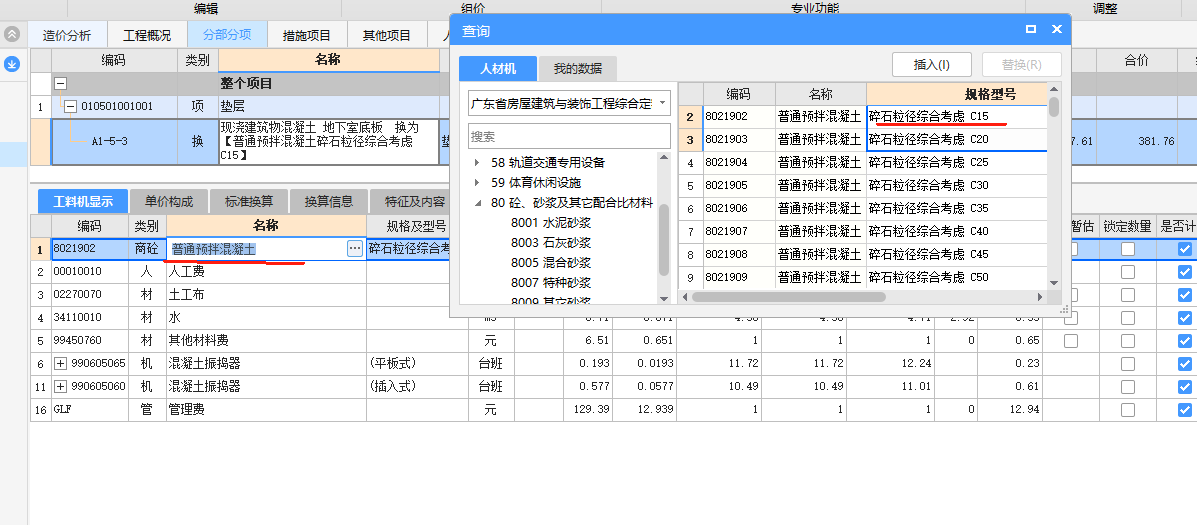
Task: Select the 8021903 C20 result row
Action: [863, 140]
